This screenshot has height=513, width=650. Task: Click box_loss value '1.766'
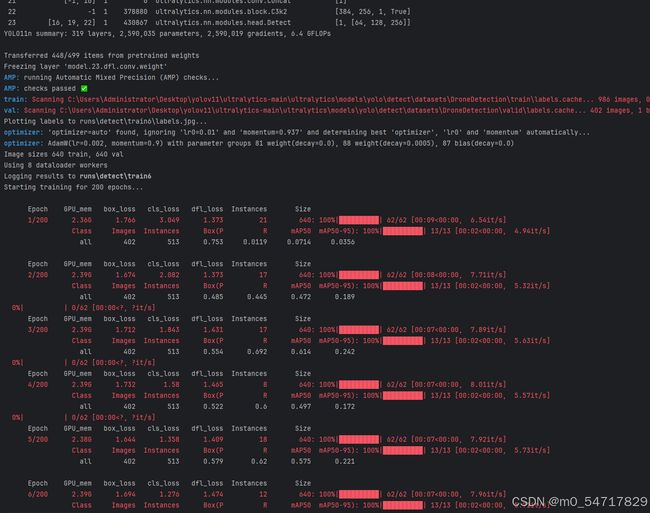[125, 220]
